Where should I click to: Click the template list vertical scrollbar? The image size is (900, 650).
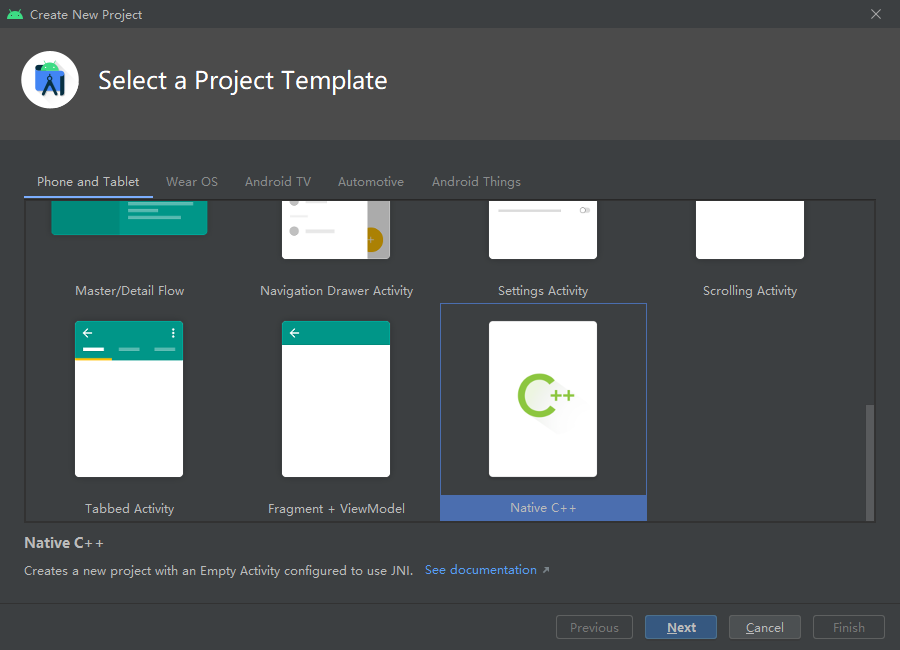pyautogui.click(x=869, y=460)
